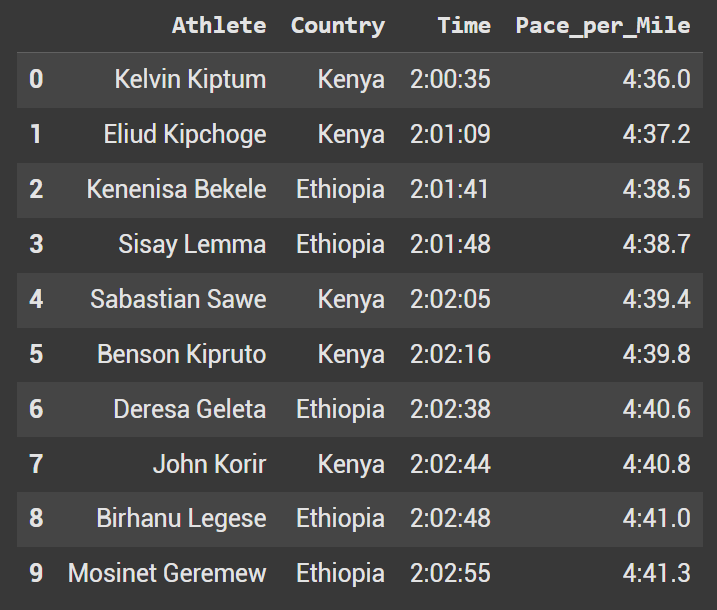Select the Kelvin Kiptum athlete cell
Viewport: 717px width, 610px height.
pos(190,79)
